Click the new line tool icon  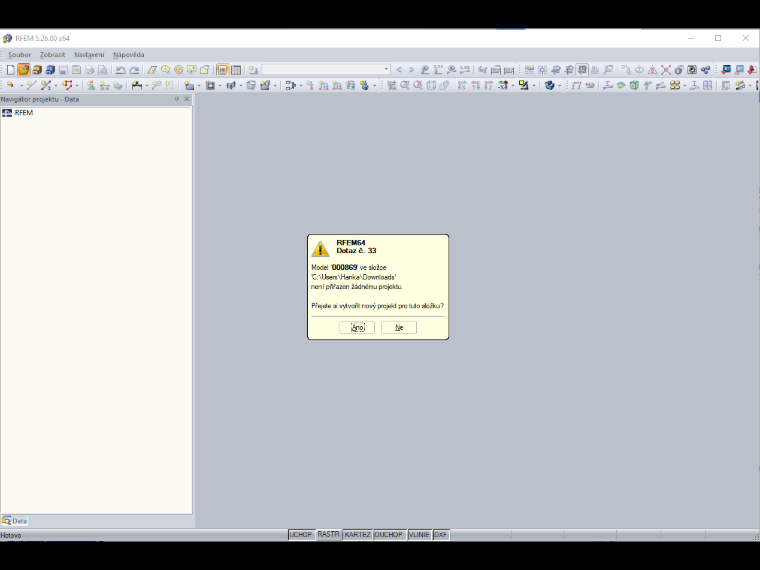(32, 85)
